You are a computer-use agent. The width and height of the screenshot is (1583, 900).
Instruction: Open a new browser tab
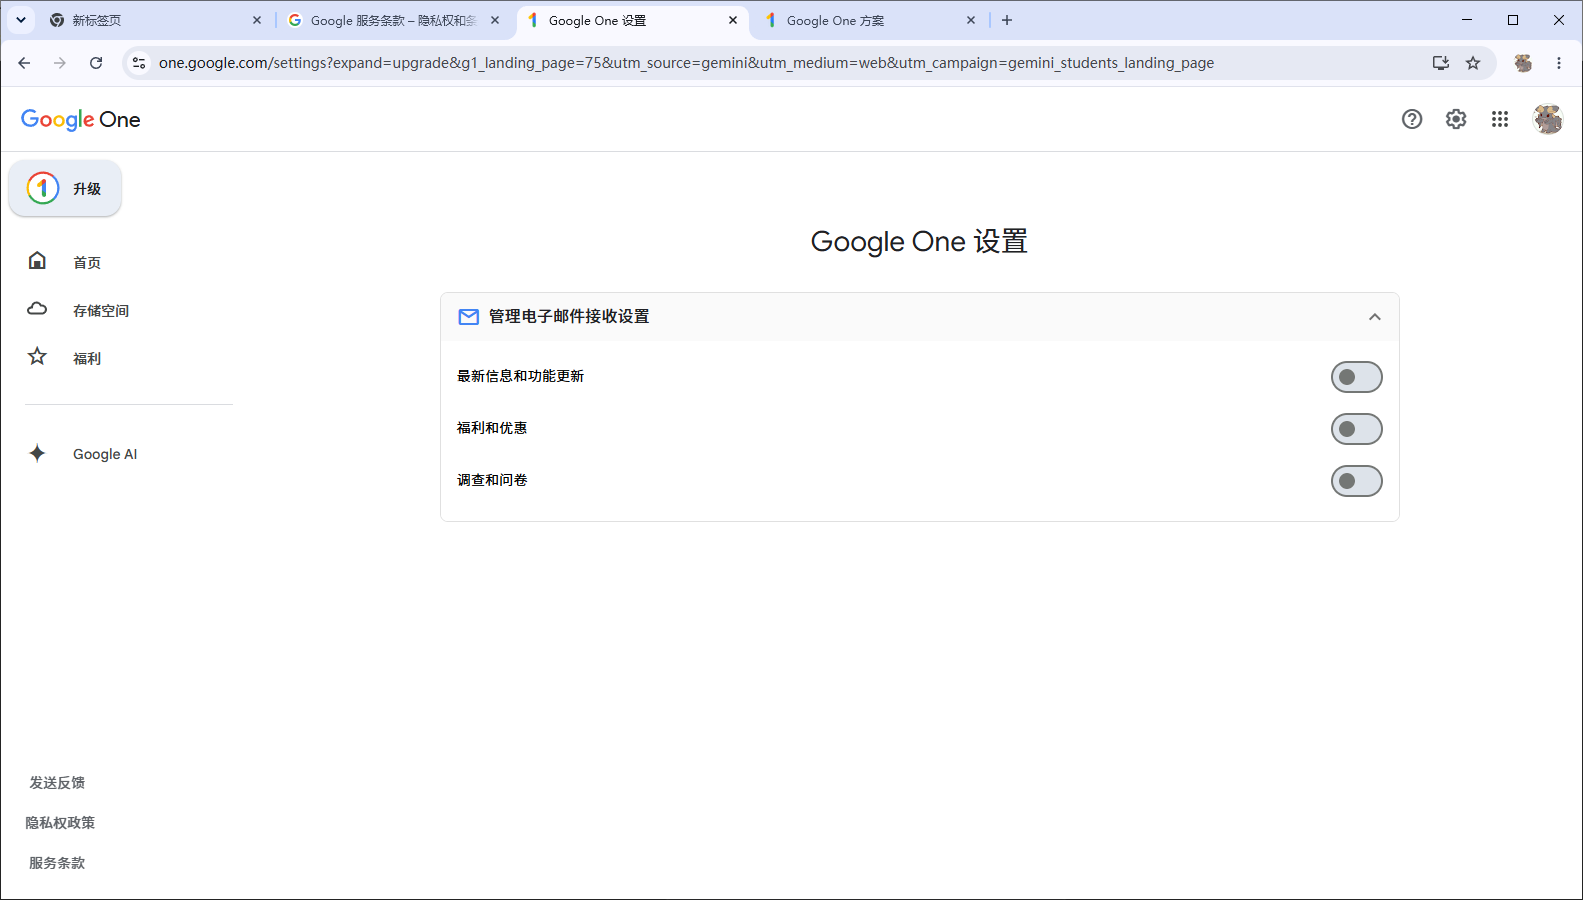[1007, 20]
